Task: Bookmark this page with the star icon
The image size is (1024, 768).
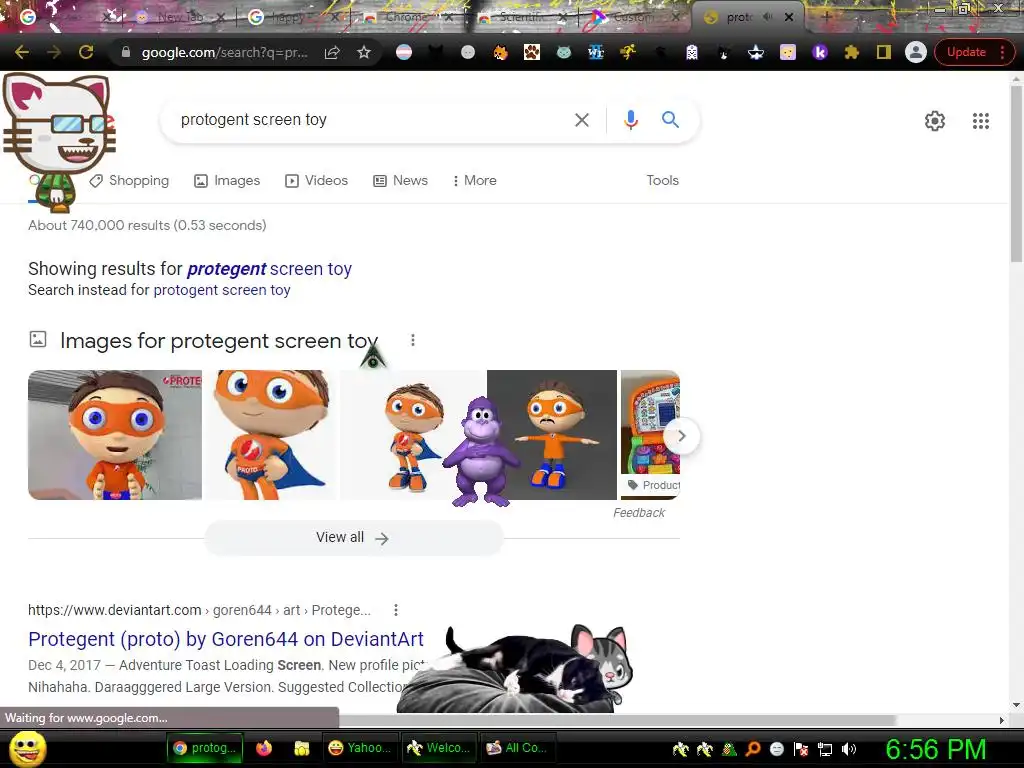Action: (x=364, y=52)
